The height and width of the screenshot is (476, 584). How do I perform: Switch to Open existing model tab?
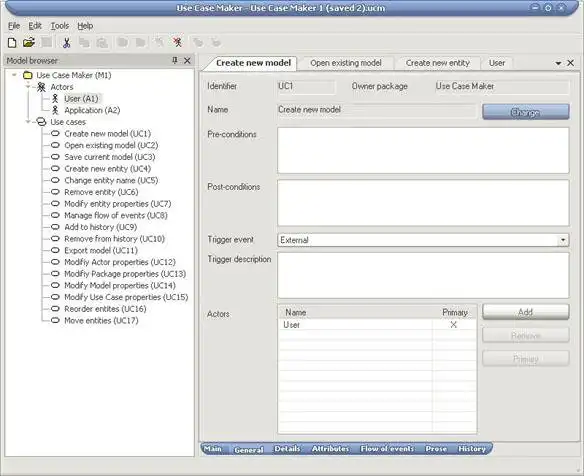(x=346, y=63)
